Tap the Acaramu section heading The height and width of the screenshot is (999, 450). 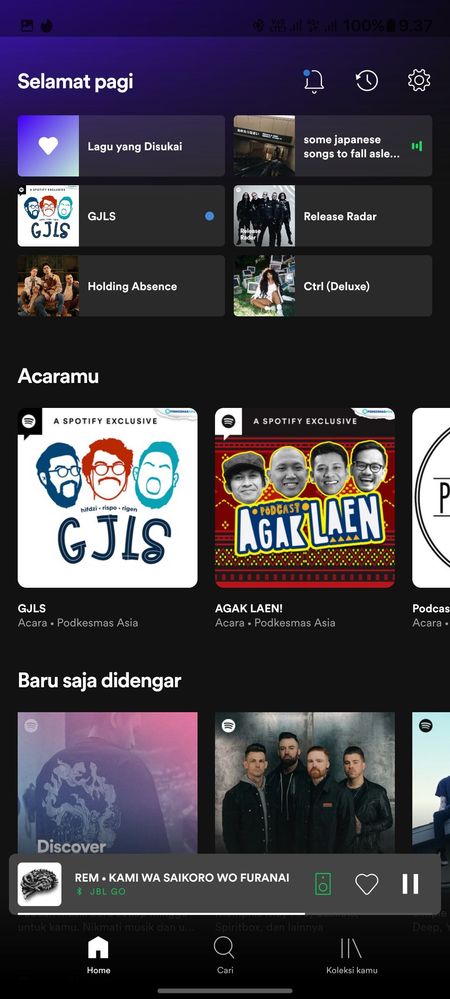pos(58,376)
